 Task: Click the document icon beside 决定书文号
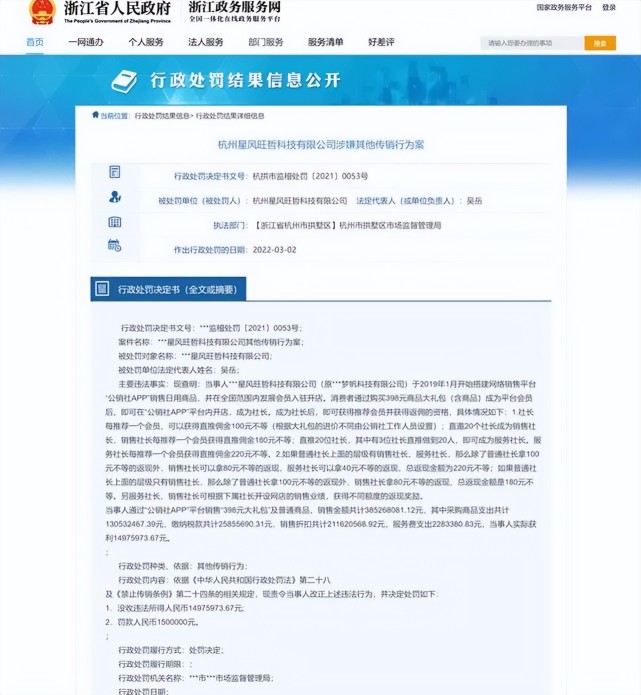click(x=115, y=172)
